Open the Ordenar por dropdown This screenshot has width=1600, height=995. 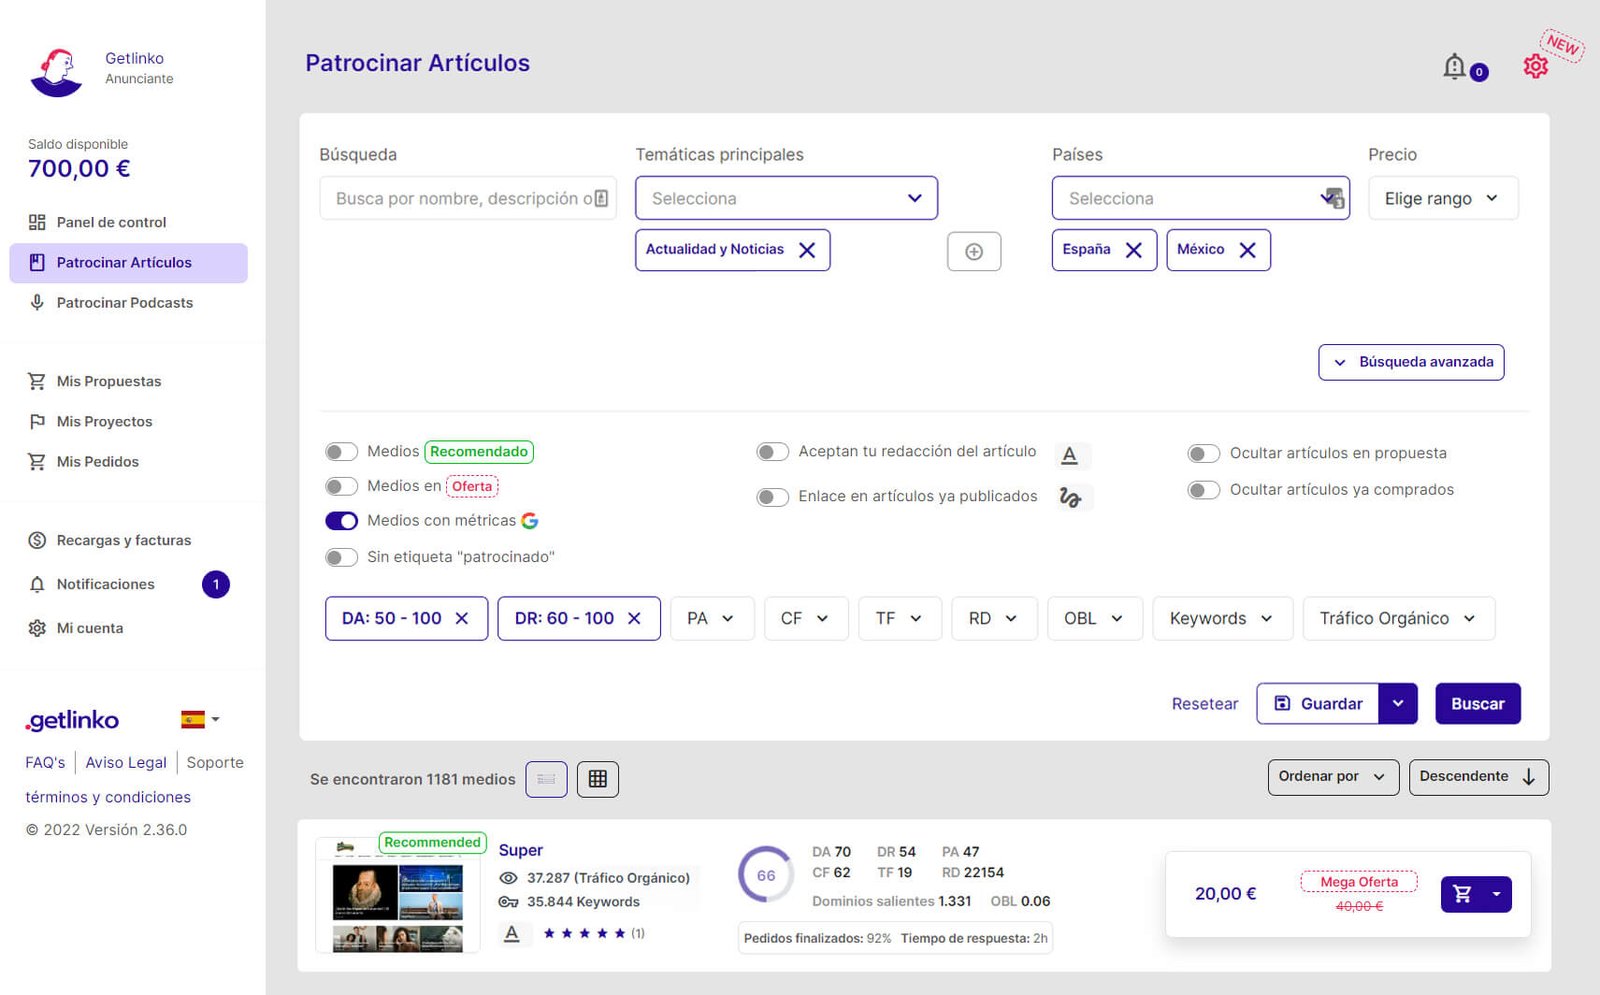1332,777
